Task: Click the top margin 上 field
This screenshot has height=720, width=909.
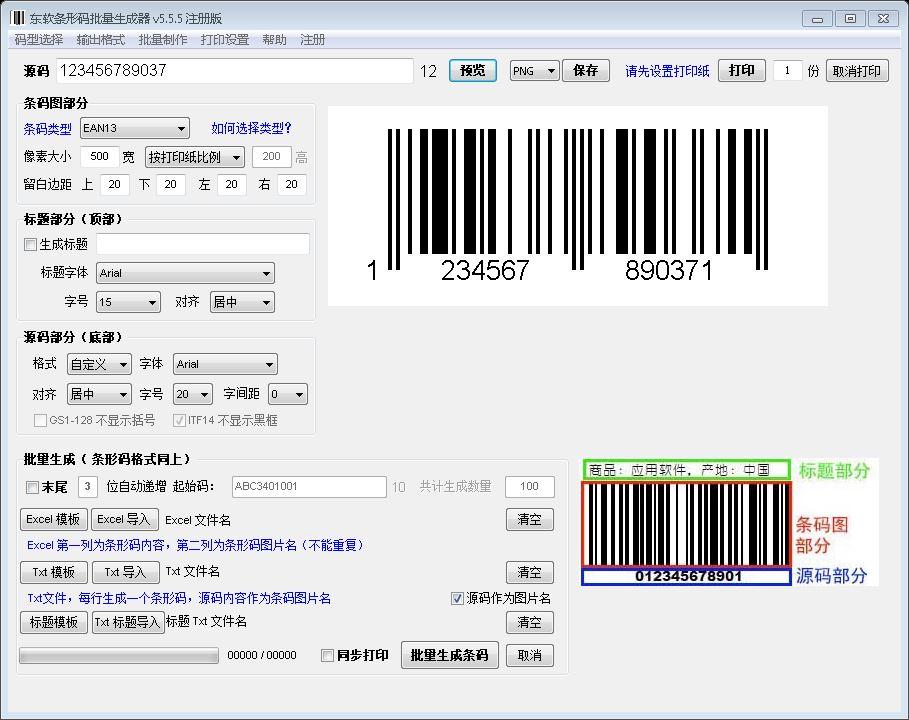Action: [115, 184]
